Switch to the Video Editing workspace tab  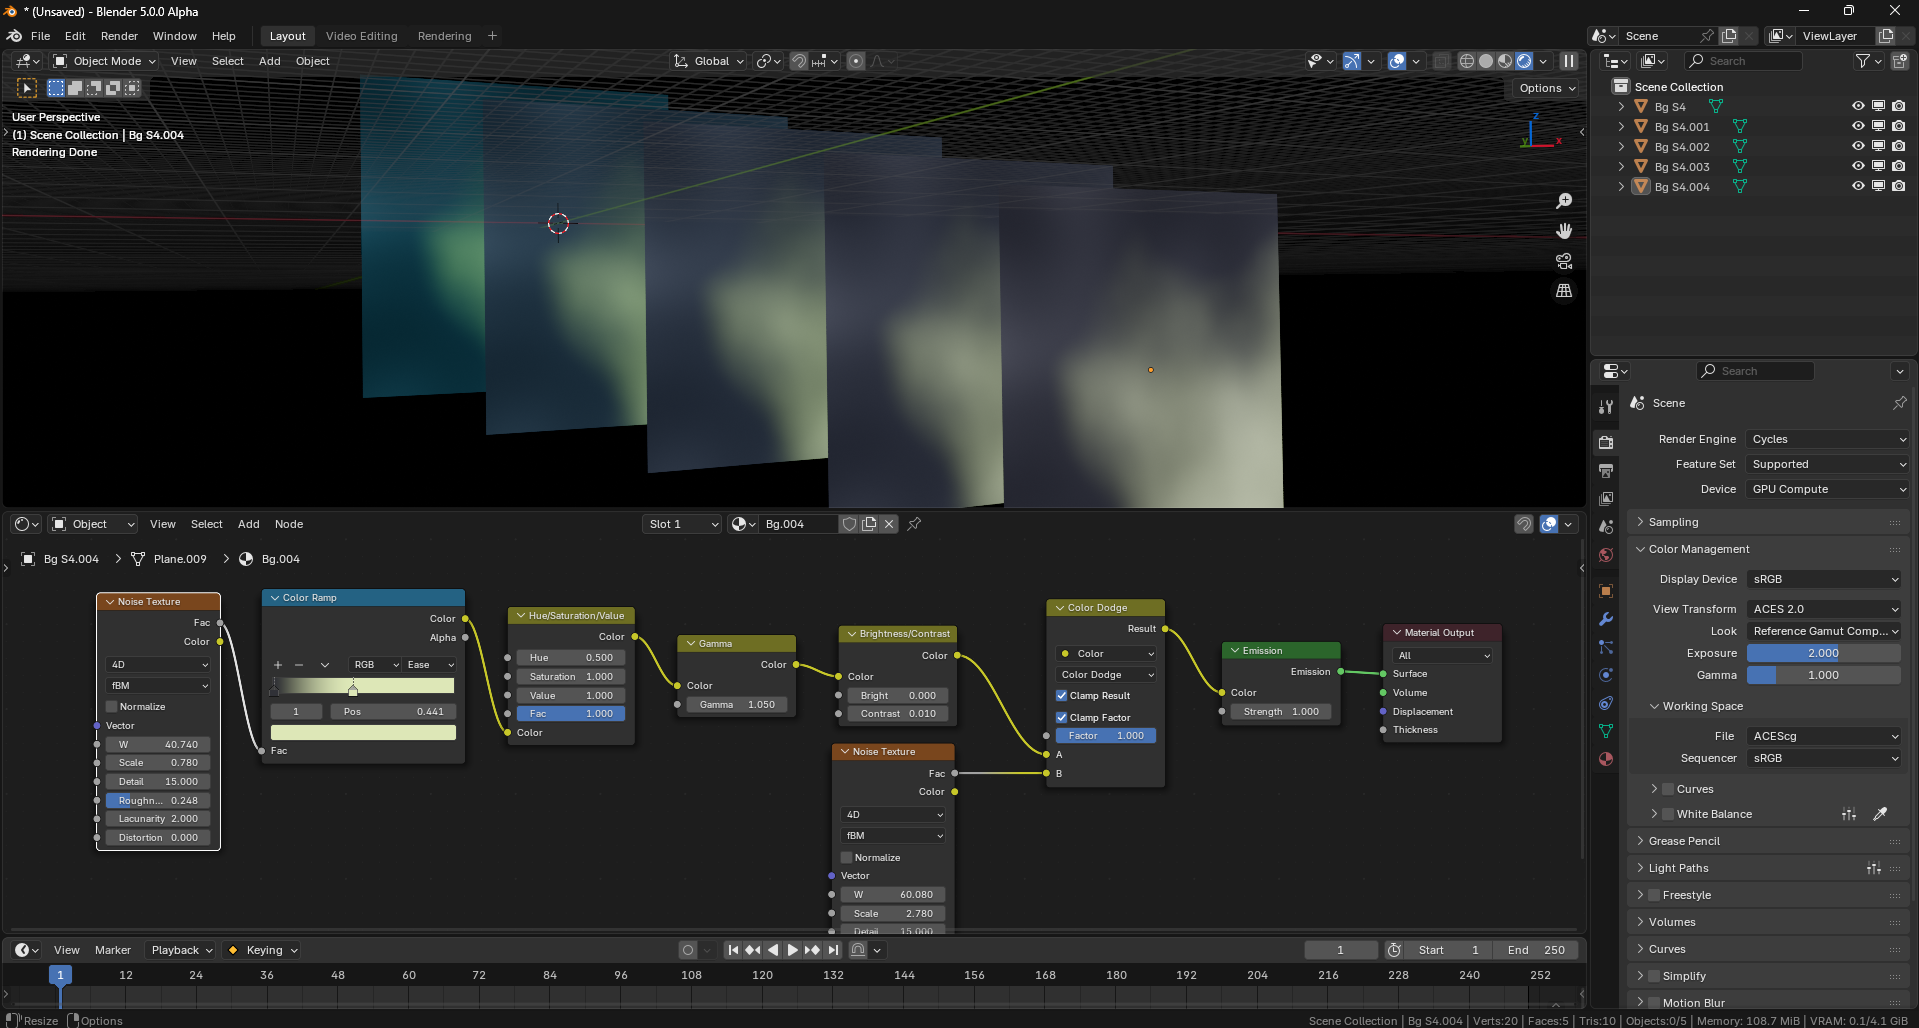click(361, 36)
